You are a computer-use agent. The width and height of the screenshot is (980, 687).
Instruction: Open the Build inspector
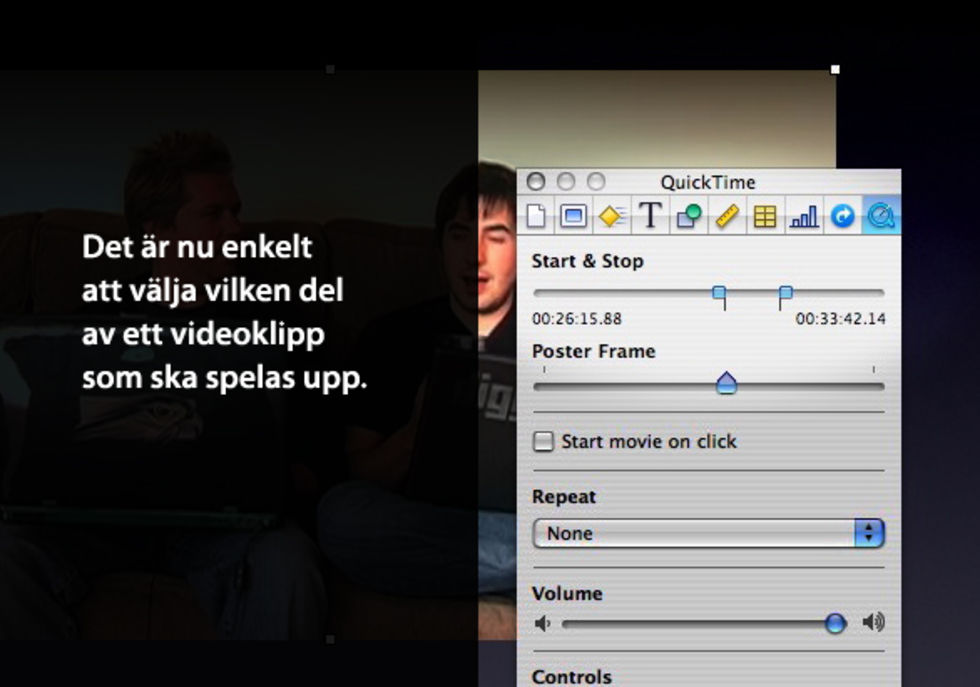point(612,216)
